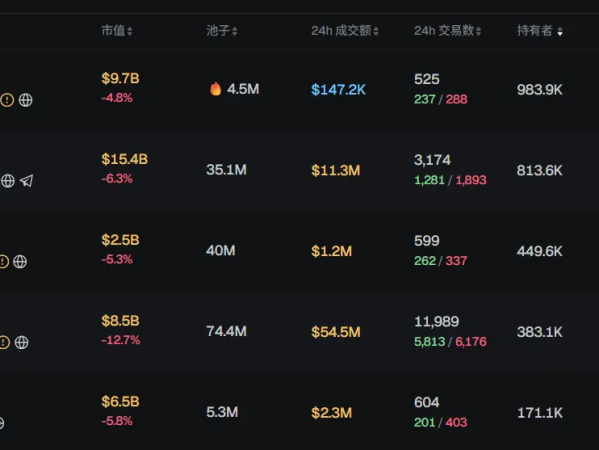This screenshot has height=450, width=599.
Task: Click the $54.5M volume value
Action: tap(336, 332)
